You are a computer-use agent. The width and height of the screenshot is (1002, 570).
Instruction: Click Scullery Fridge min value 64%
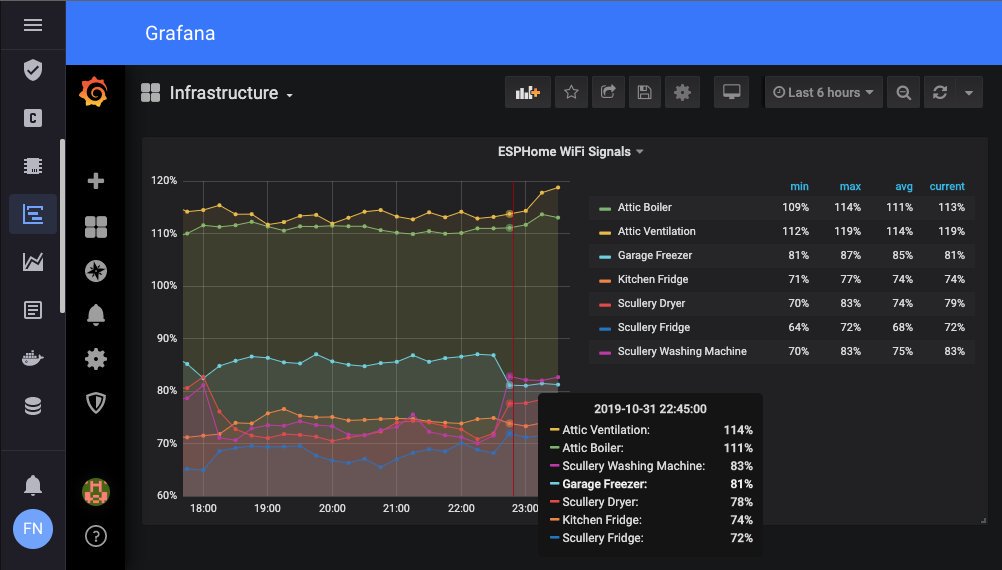(799, 327)
